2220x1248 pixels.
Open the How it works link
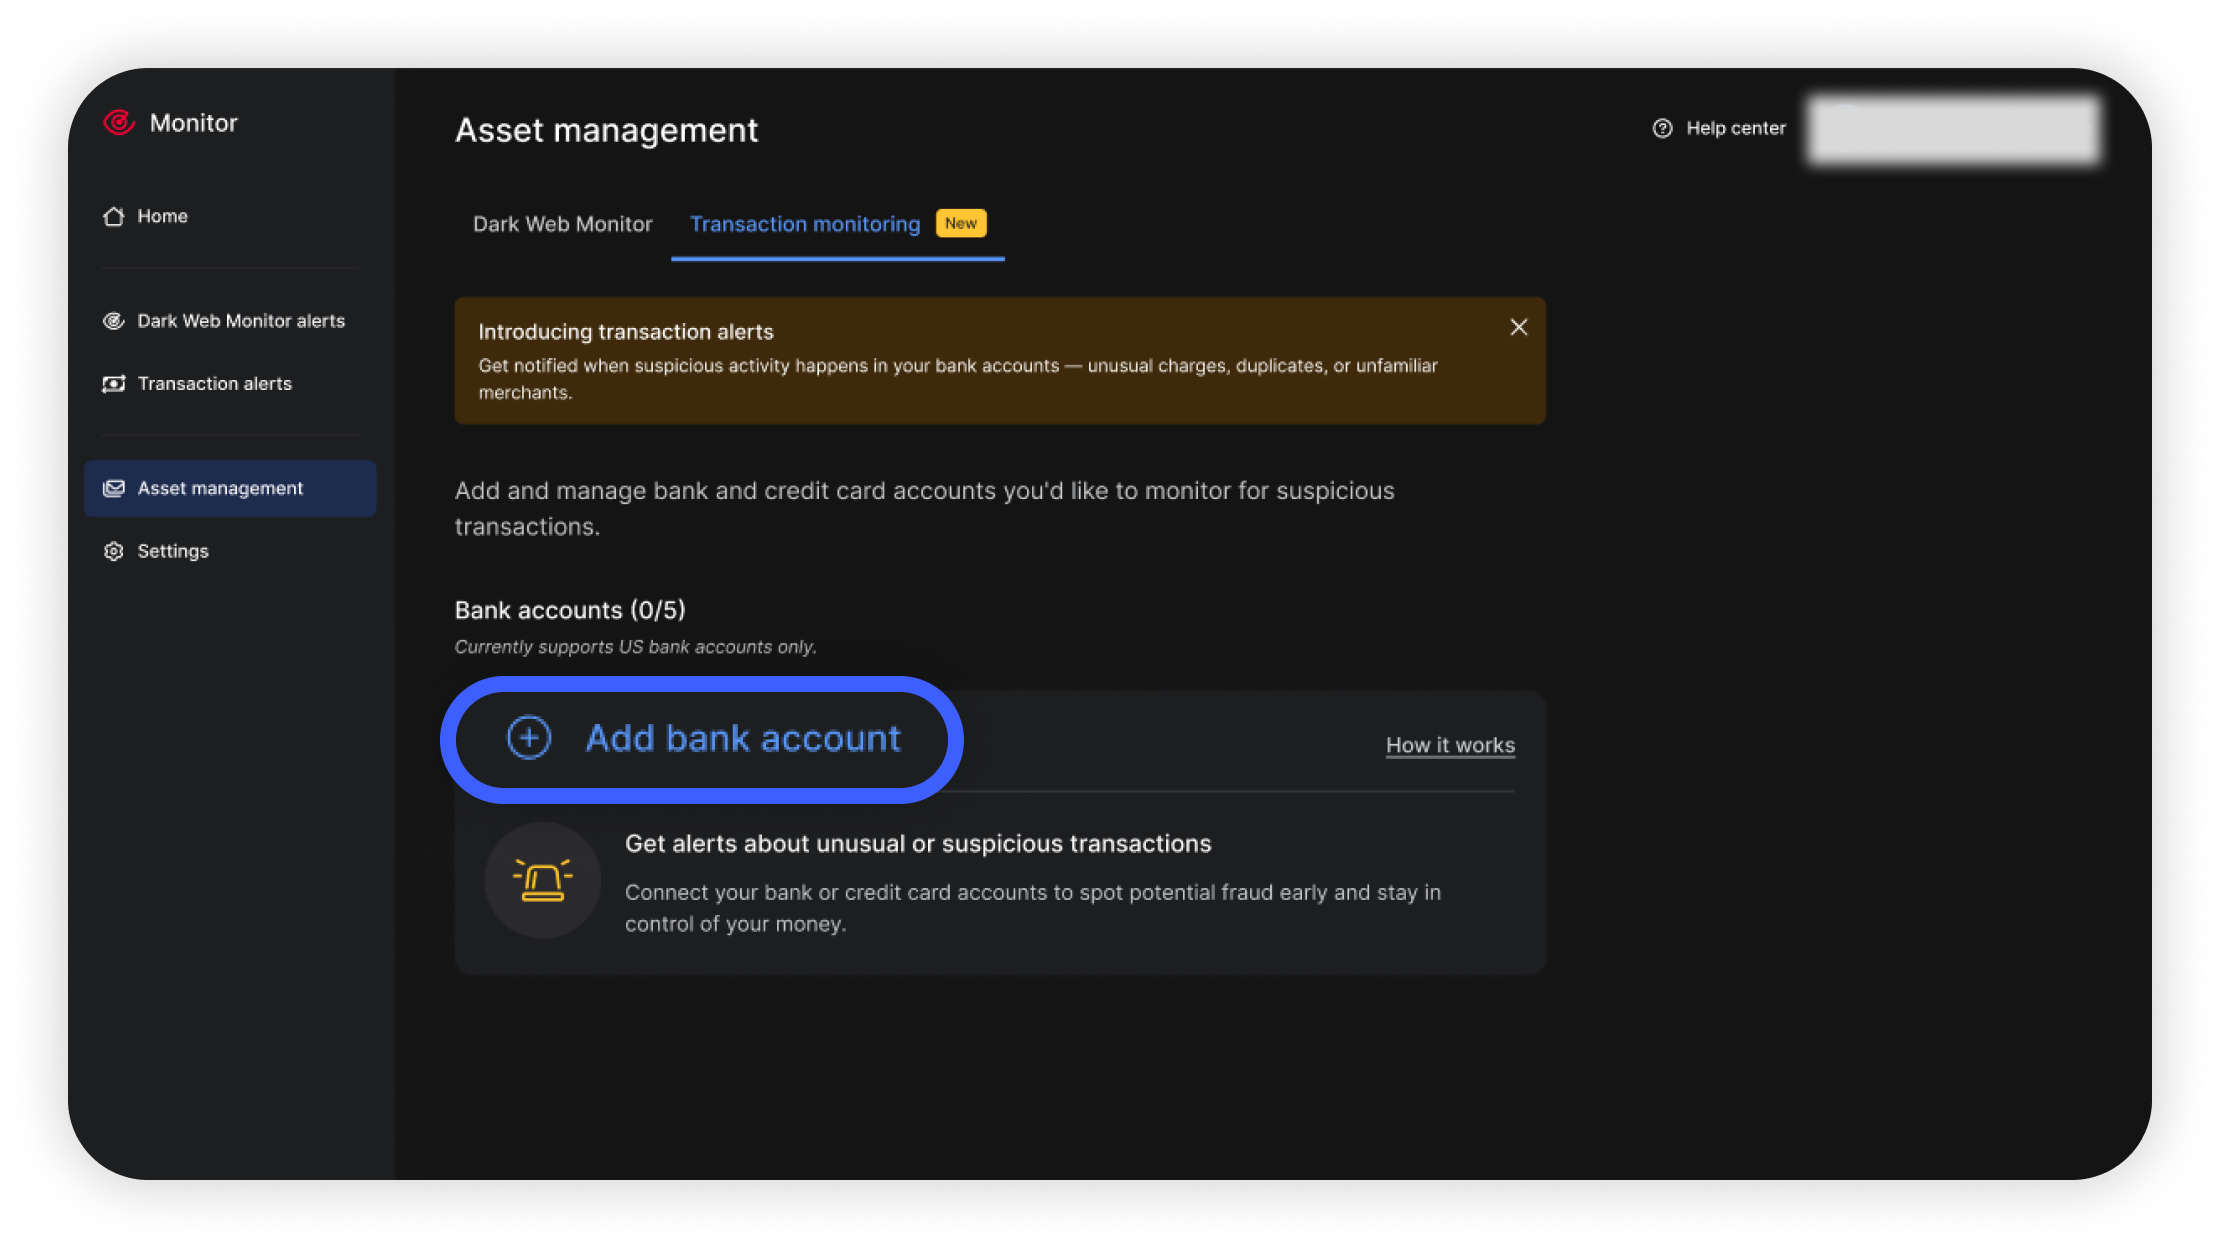[x=1450, y=745]
